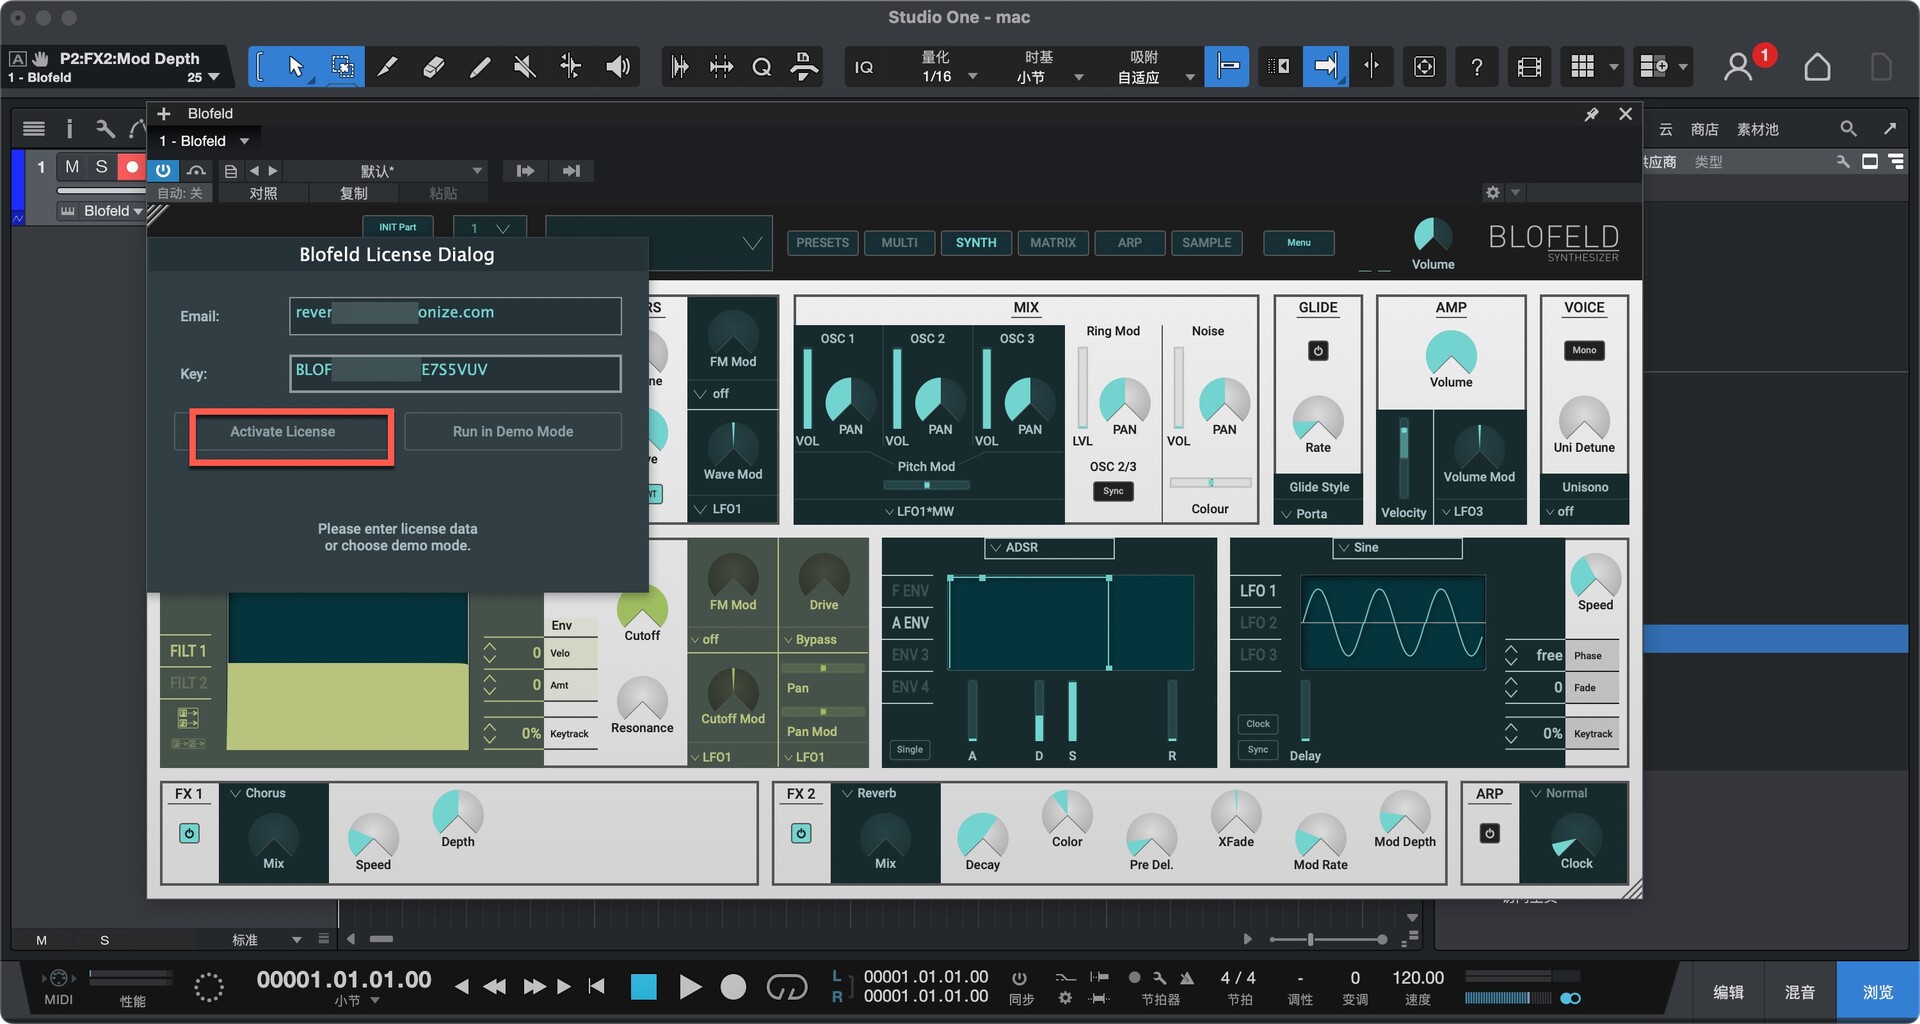The width and height of the screenshot is (1920, 1024).
Task: Select the Range selection tool
Action: tap(342, 67)
